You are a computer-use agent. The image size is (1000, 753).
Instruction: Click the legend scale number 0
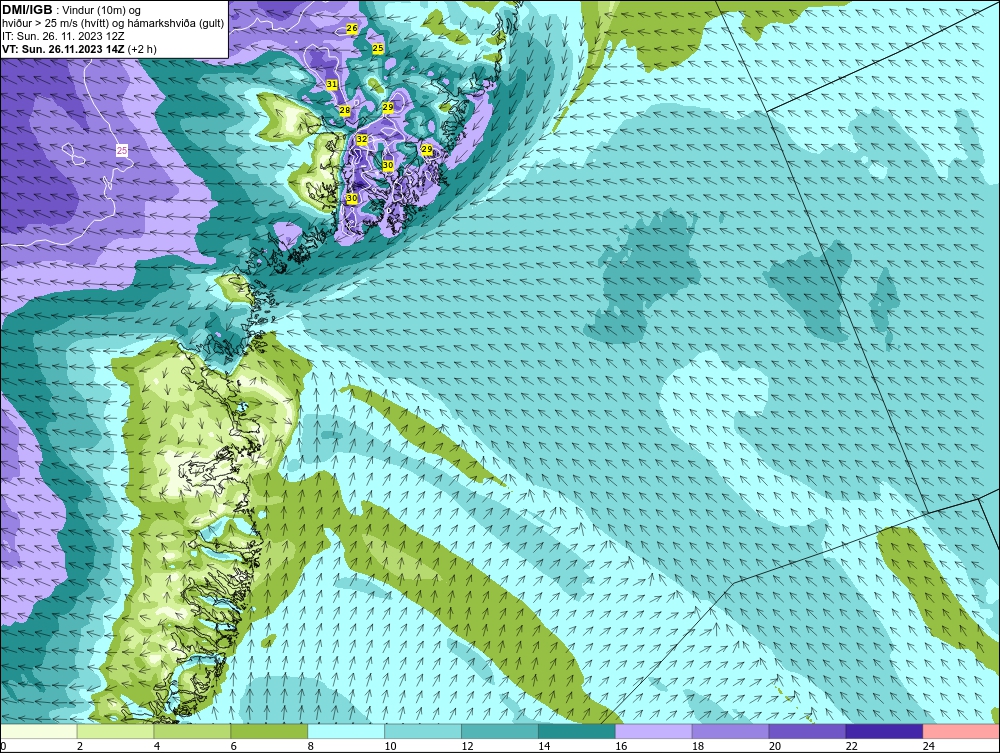pos(3,746)
